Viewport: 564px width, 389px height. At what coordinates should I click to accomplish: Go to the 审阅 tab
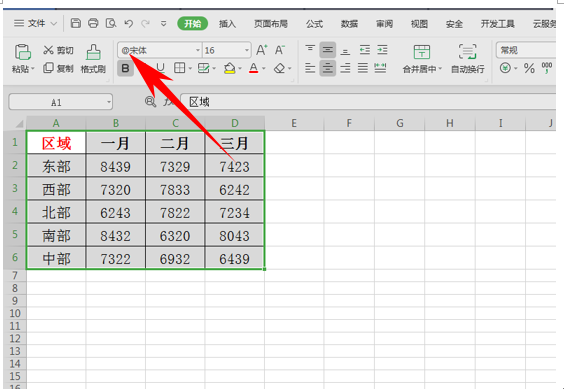tap(384, 24)
